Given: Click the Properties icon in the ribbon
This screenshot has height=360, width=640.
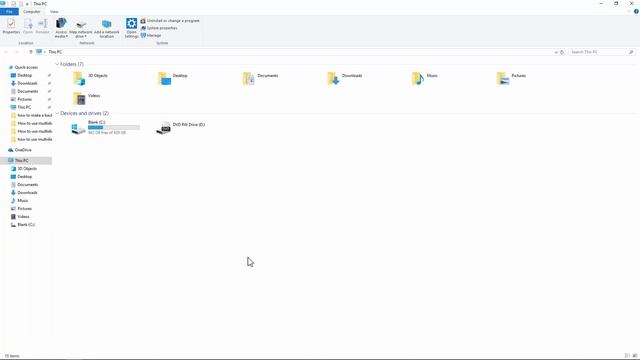Looking at the screenshot, I should tap(11, 26).
